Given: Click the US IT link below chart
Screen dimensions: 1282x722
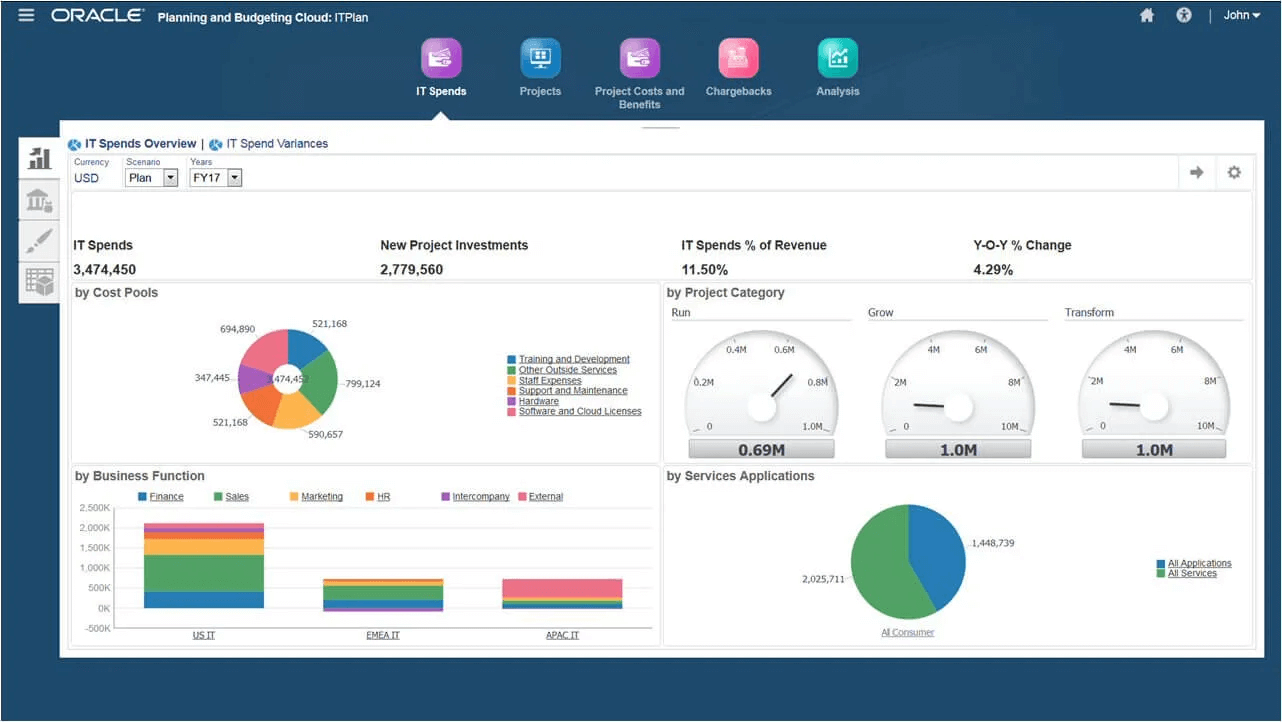Looking at the screenshot, I should [x=203, y=634].
